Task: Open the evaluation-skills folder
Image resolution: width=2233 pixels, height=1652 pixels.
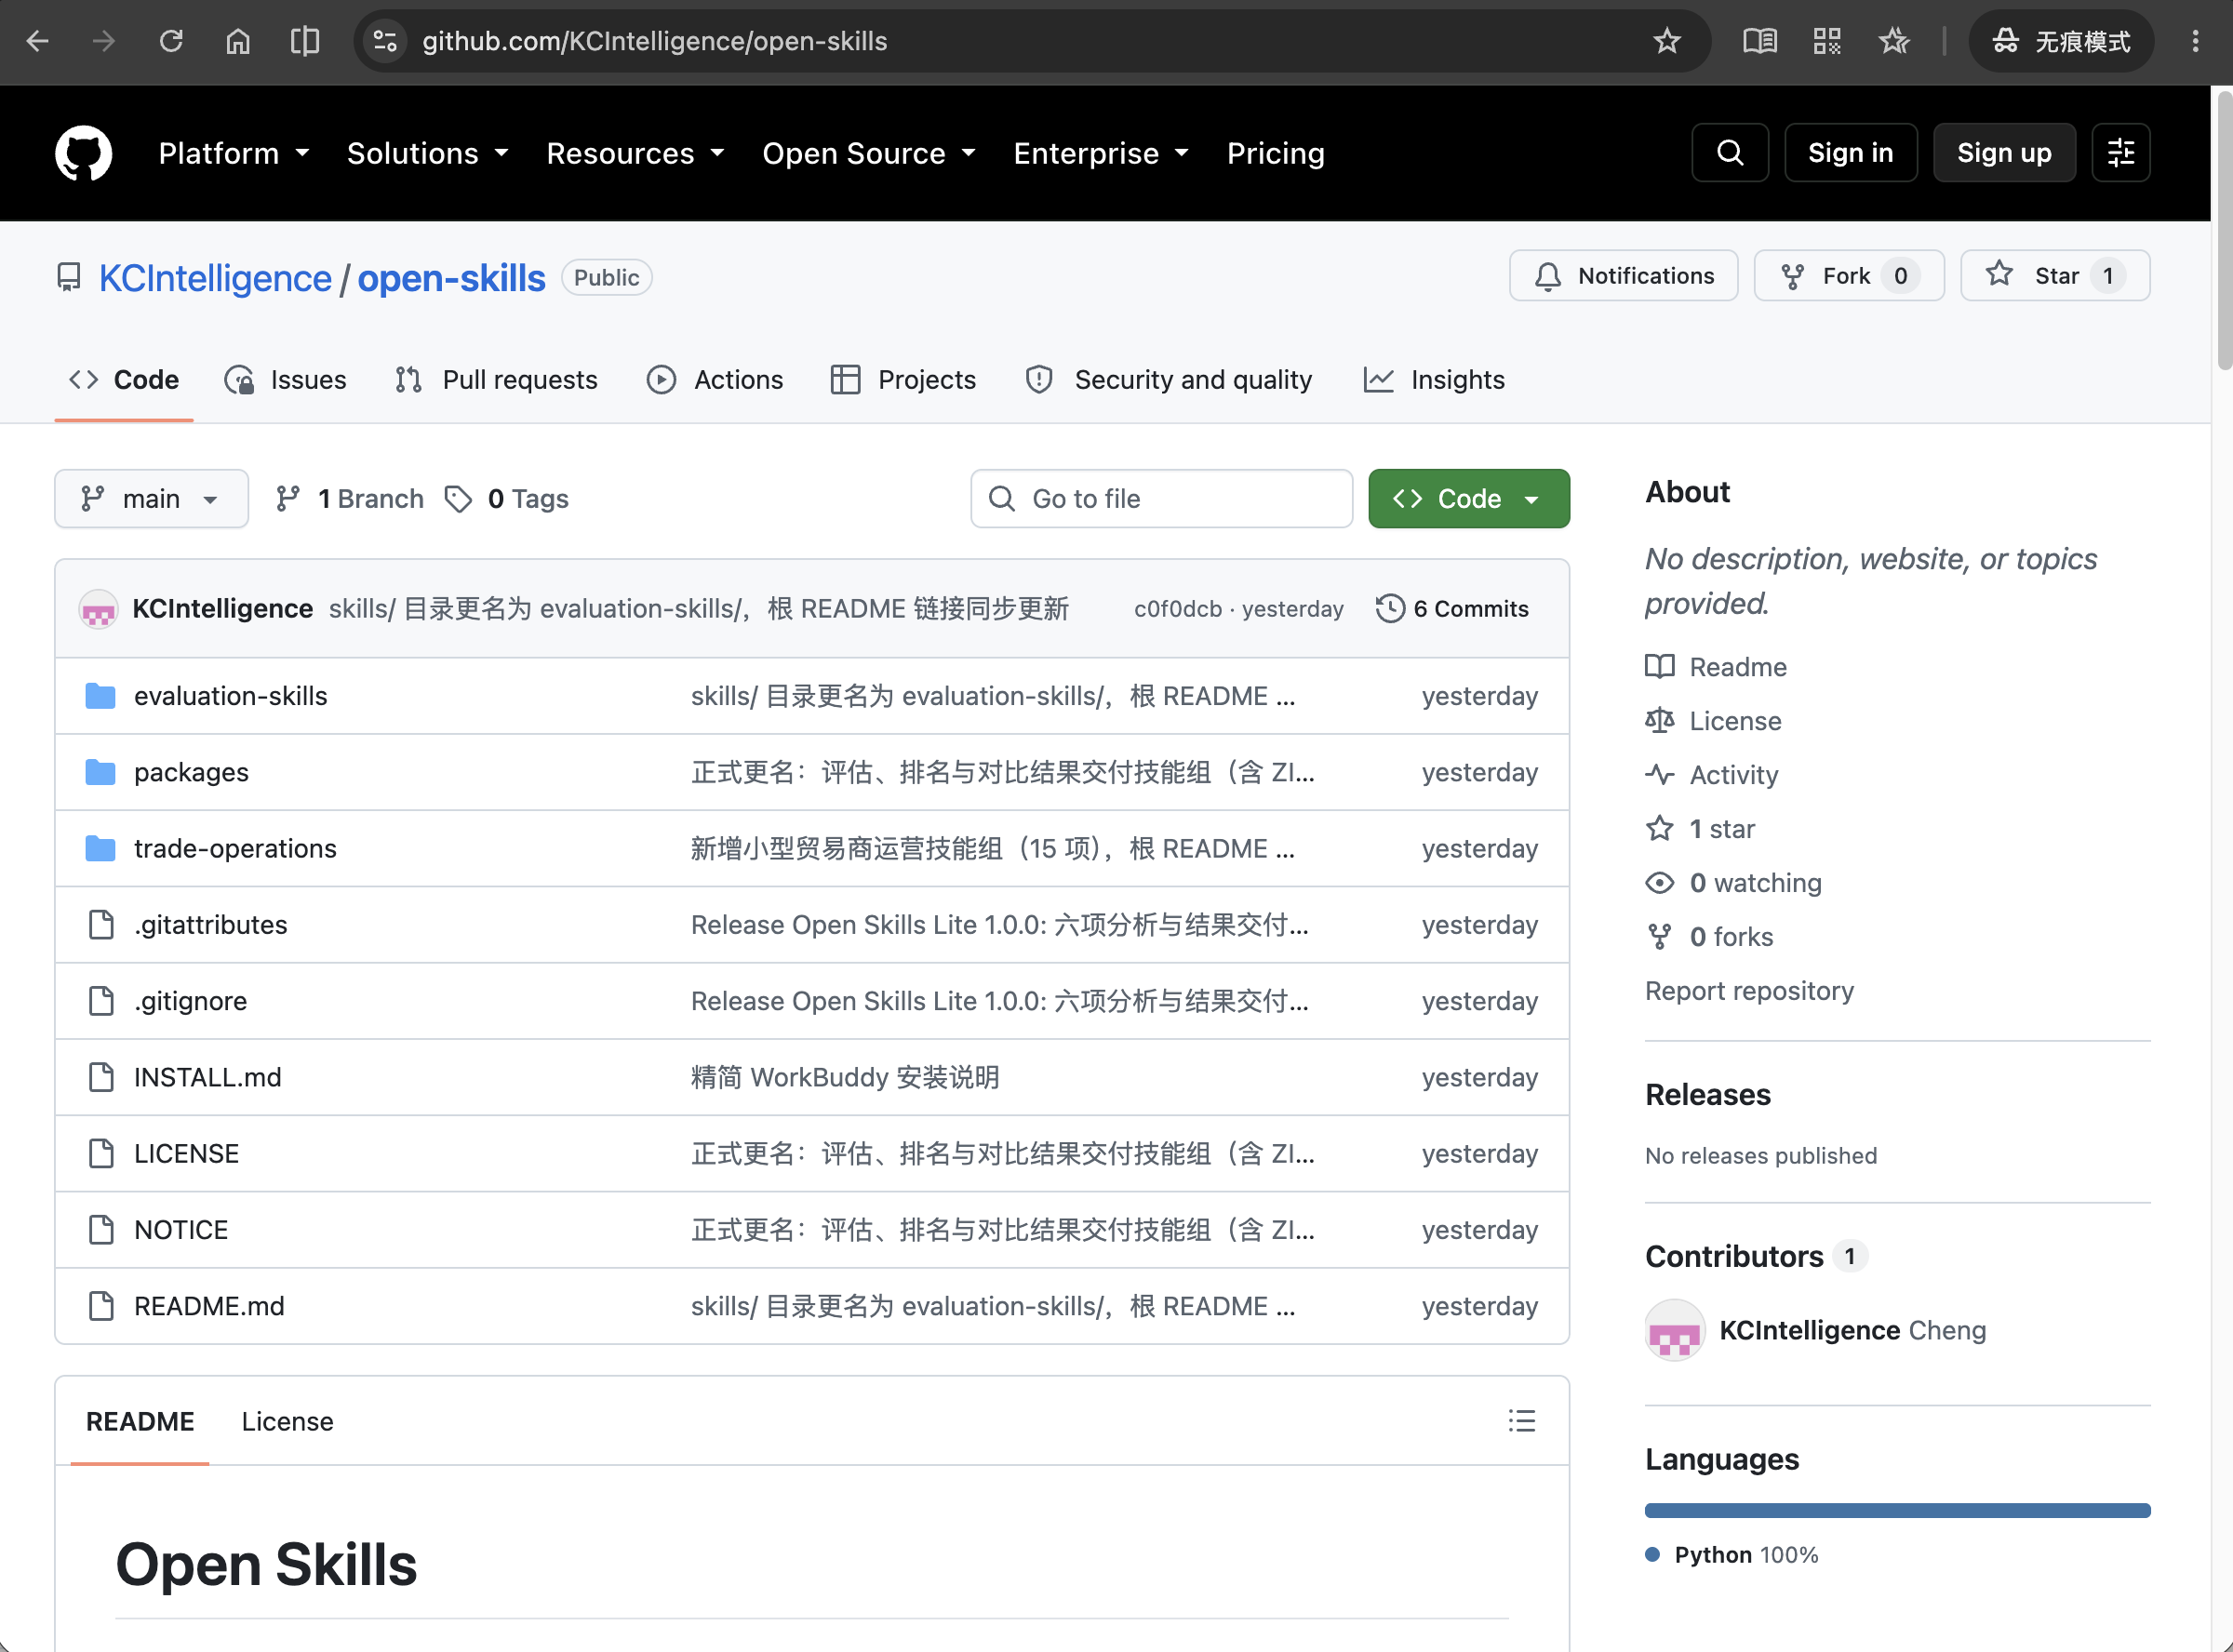Action: 230,696
